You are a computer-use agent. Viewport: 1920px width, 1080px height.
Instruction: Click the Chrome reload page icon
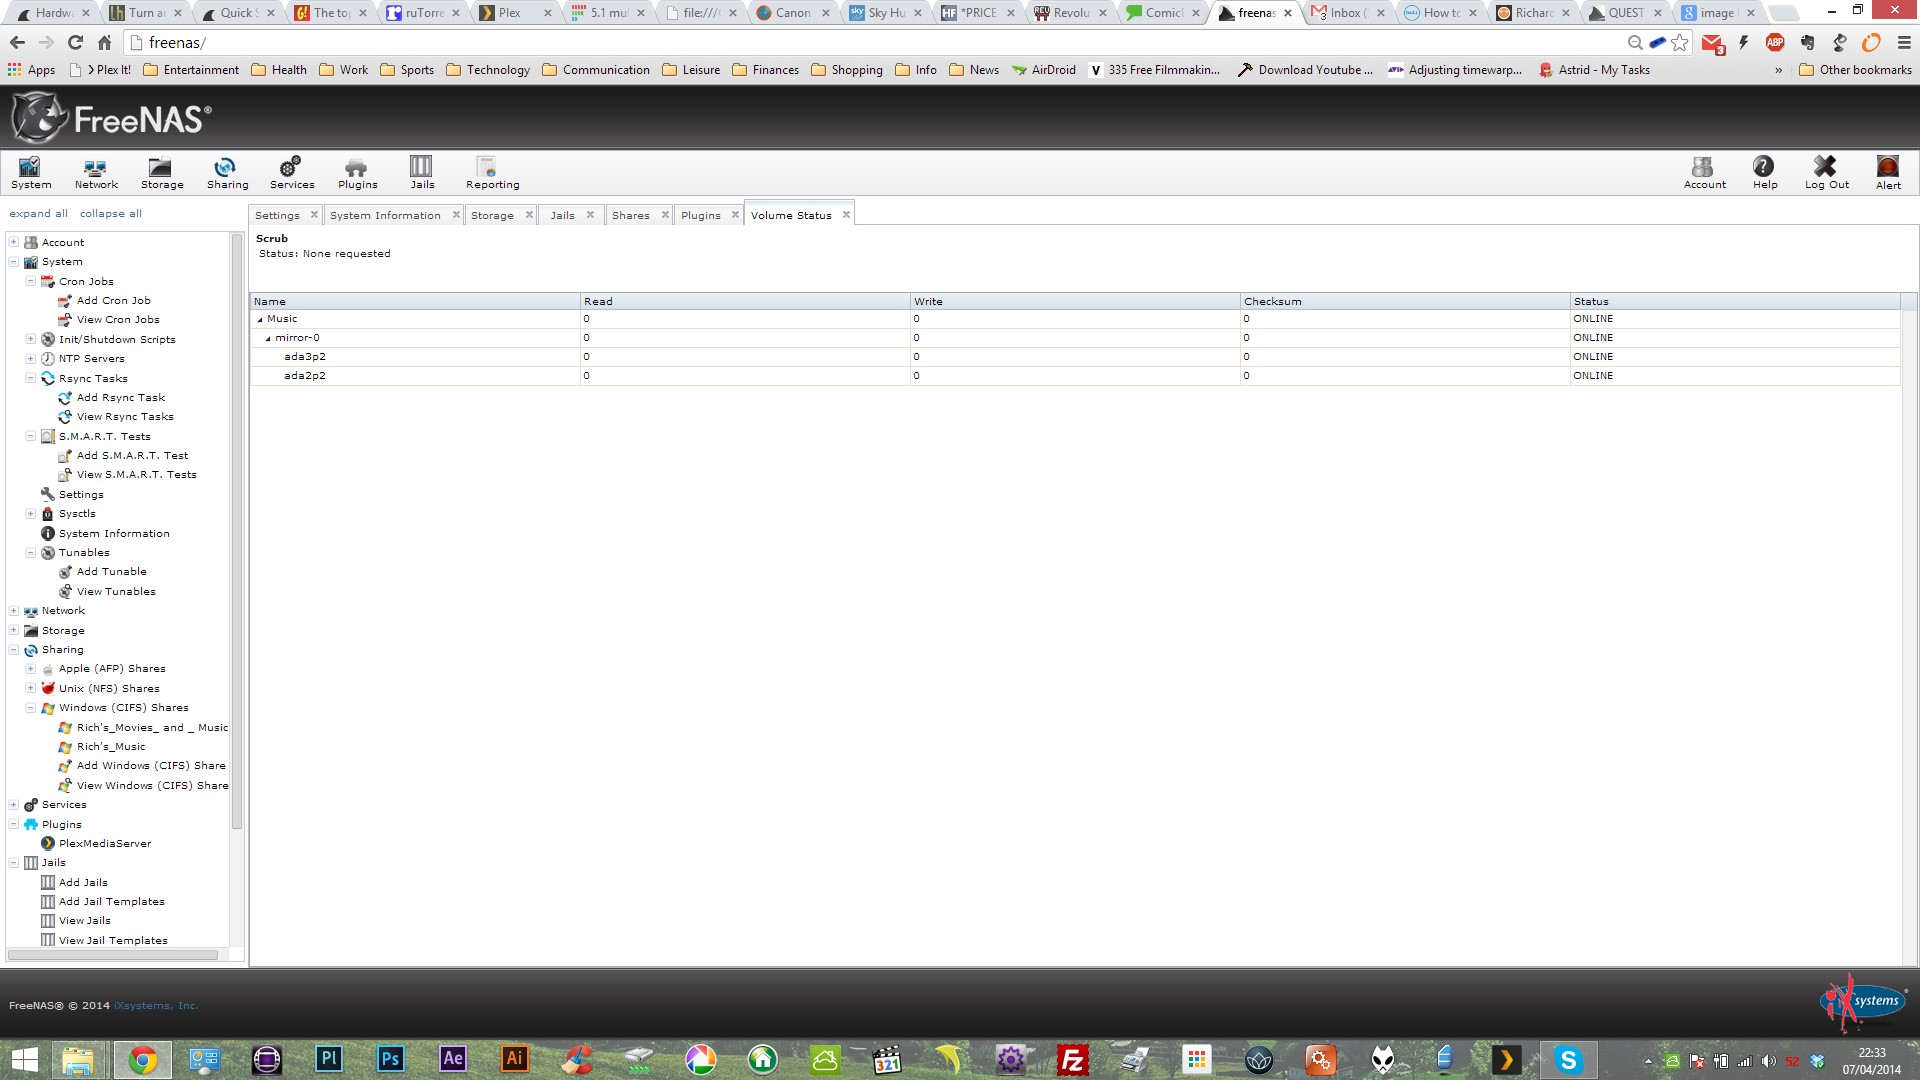point(75,42)
